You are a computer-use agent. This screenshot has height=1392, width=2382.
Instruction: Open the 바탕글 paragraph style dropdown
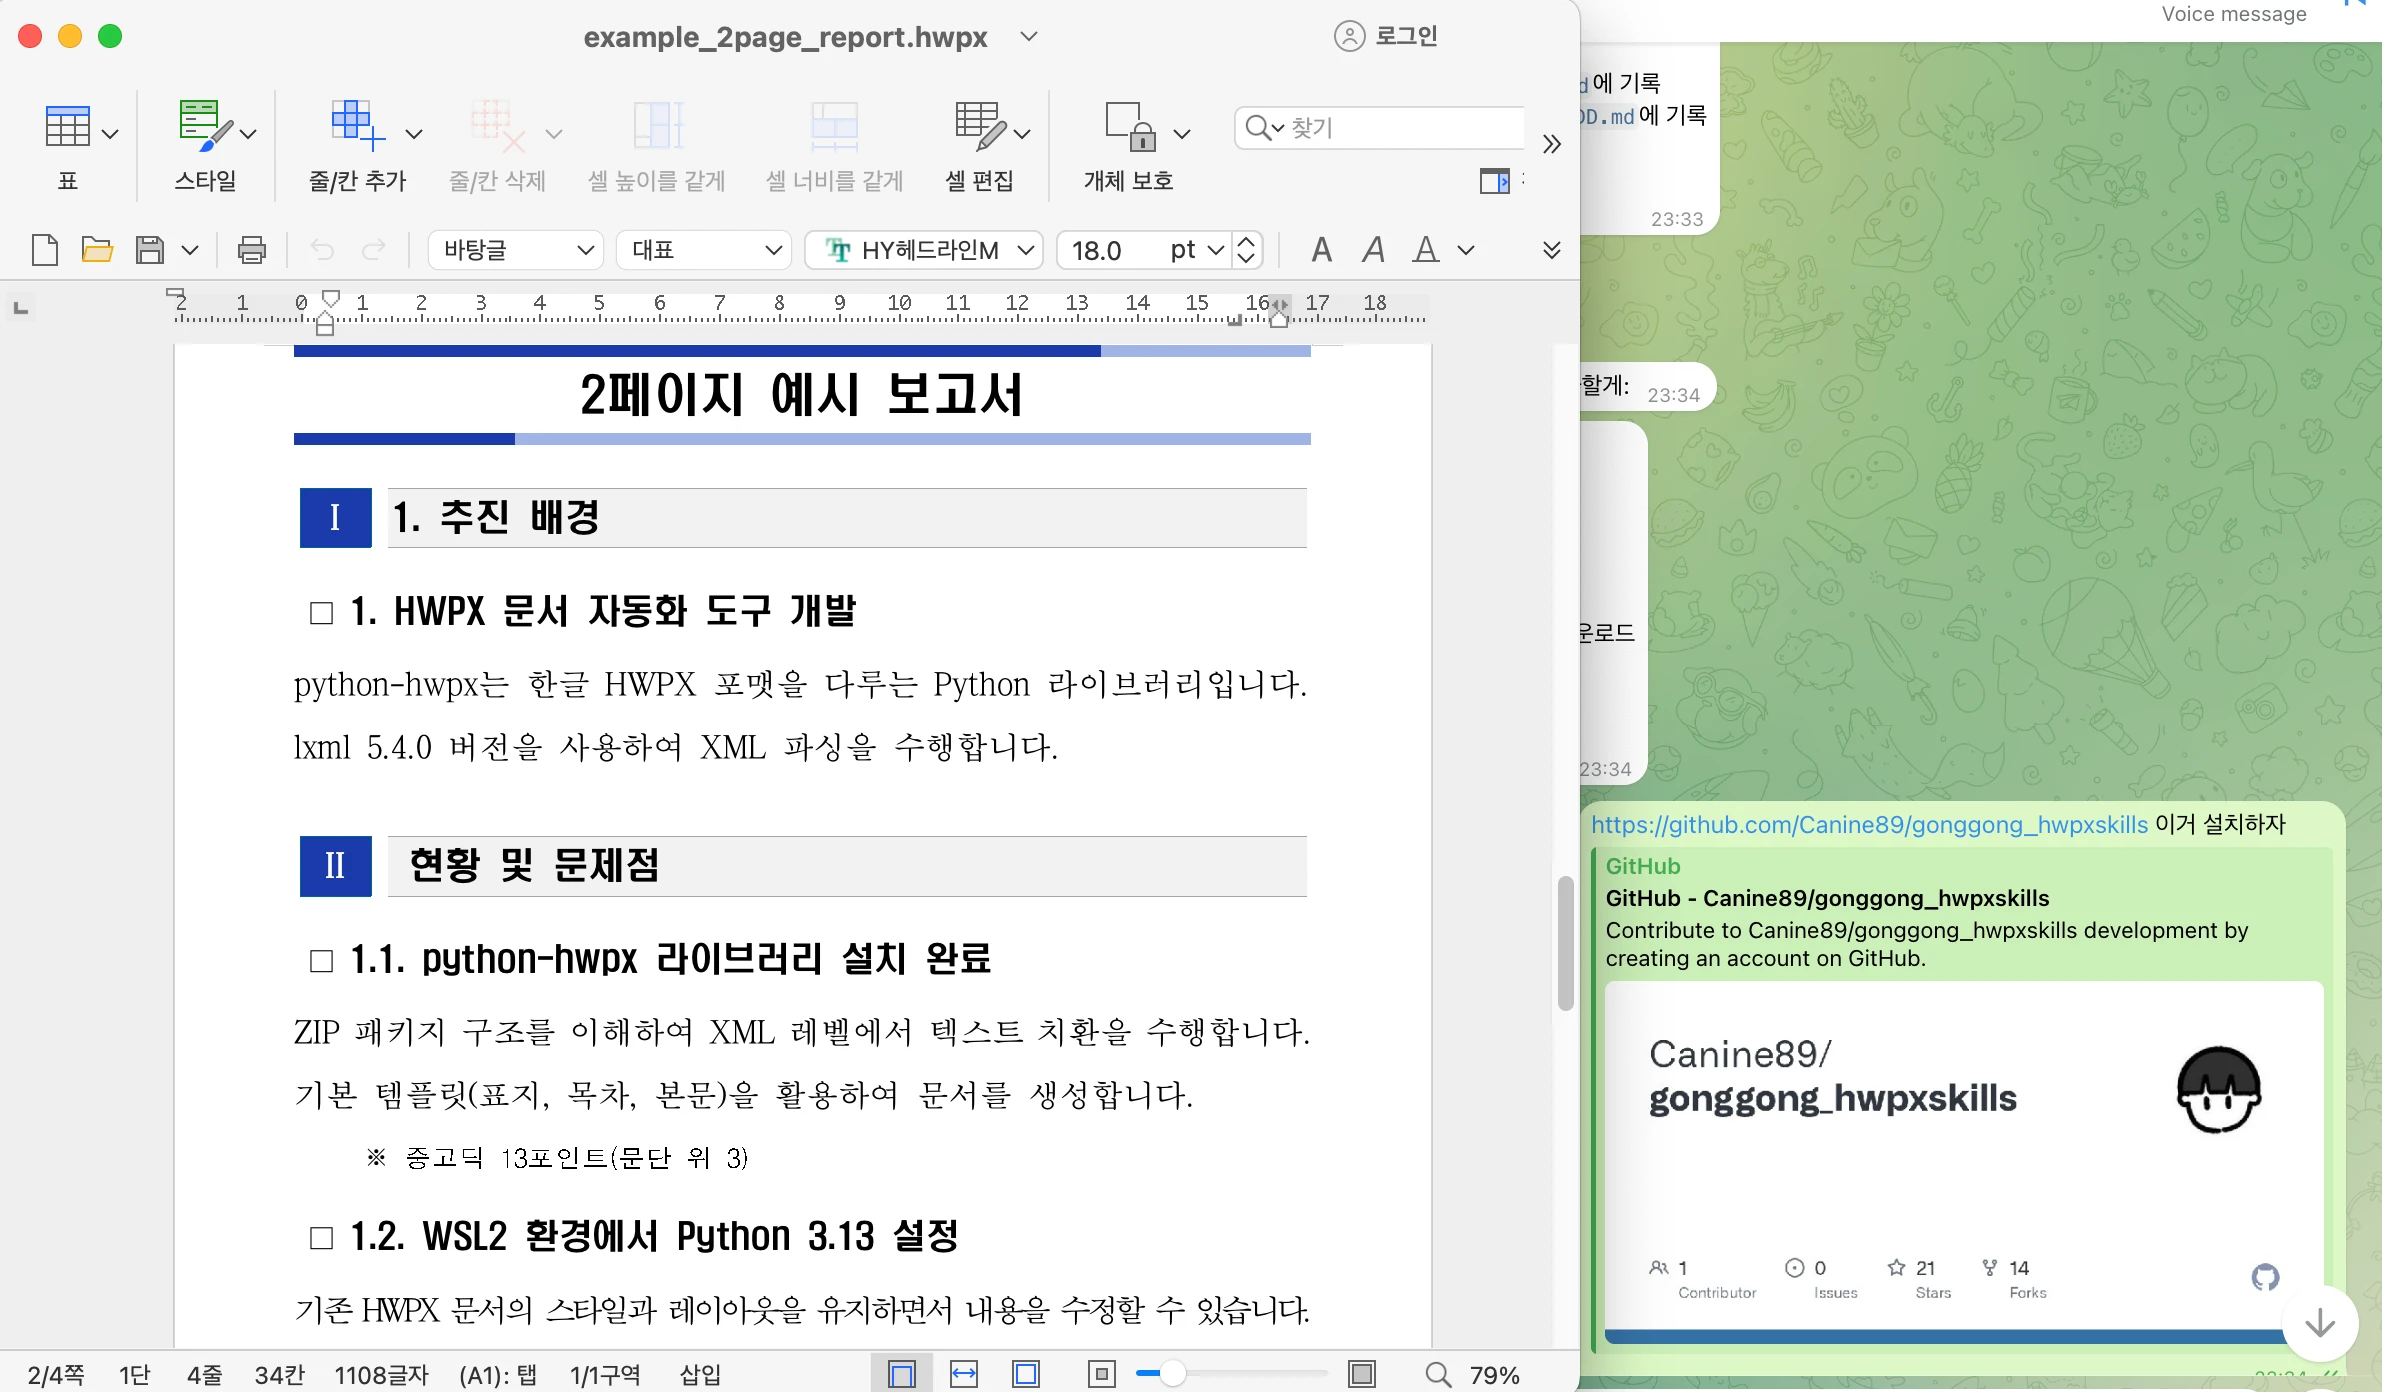coord(516,250)
